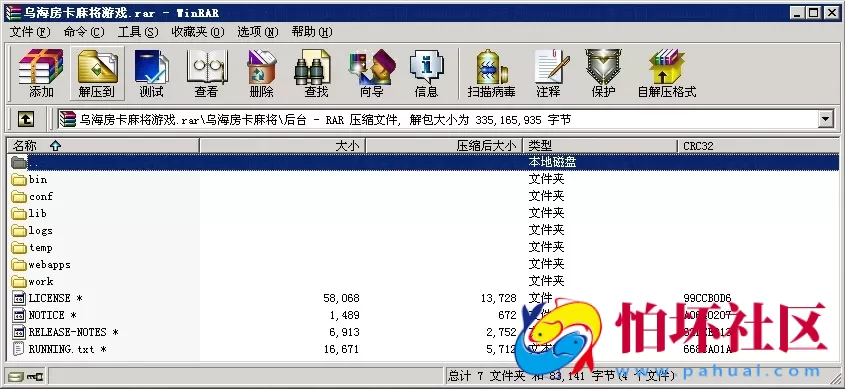Select the temp folder name

tap(41, 248)
